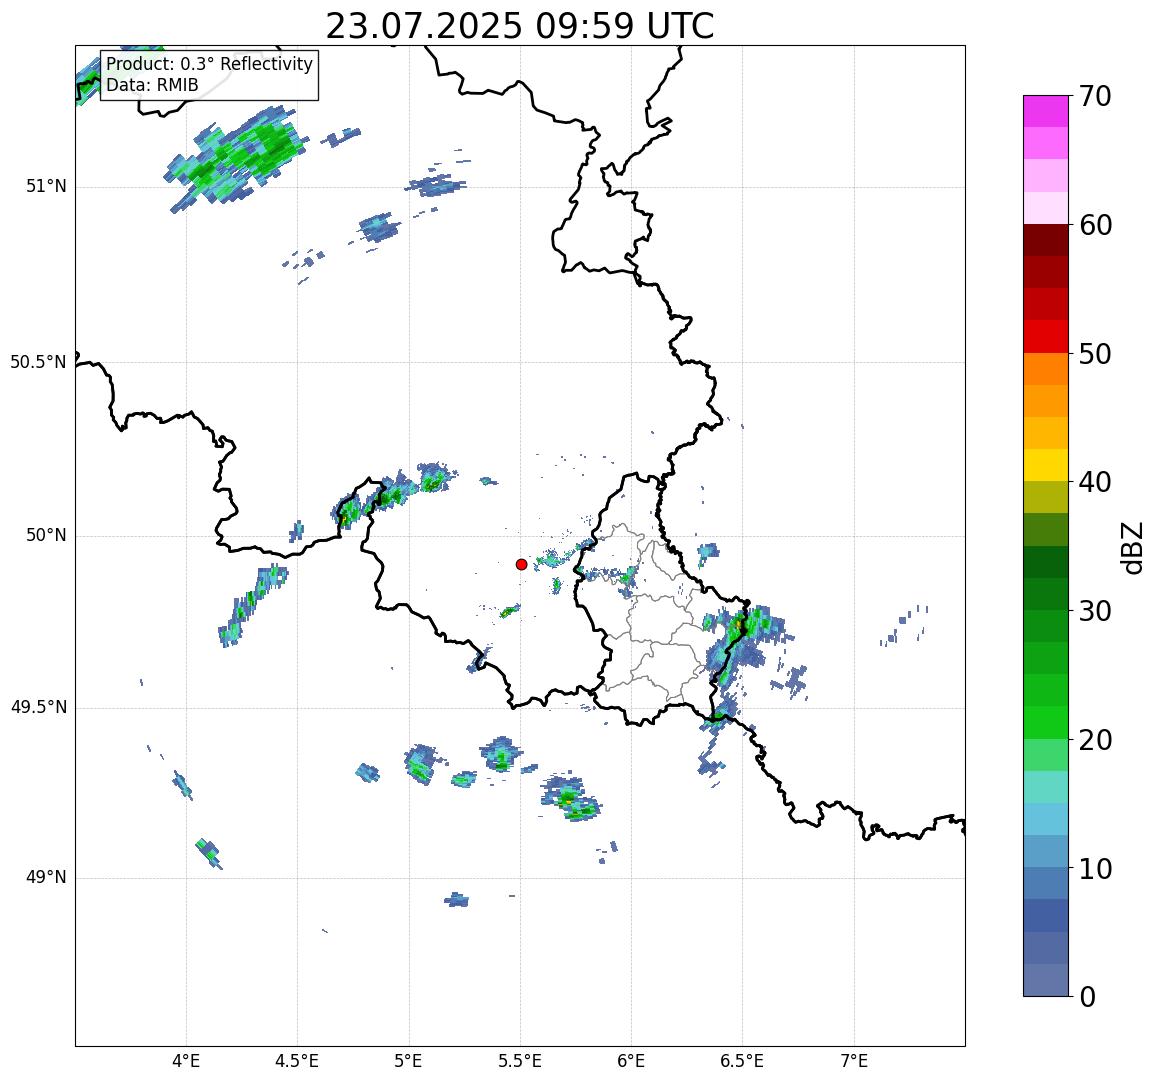Screen dimensions: 1157x1081
Task: Click the 4.5°E longitude label
Action: click(297, 1062)
